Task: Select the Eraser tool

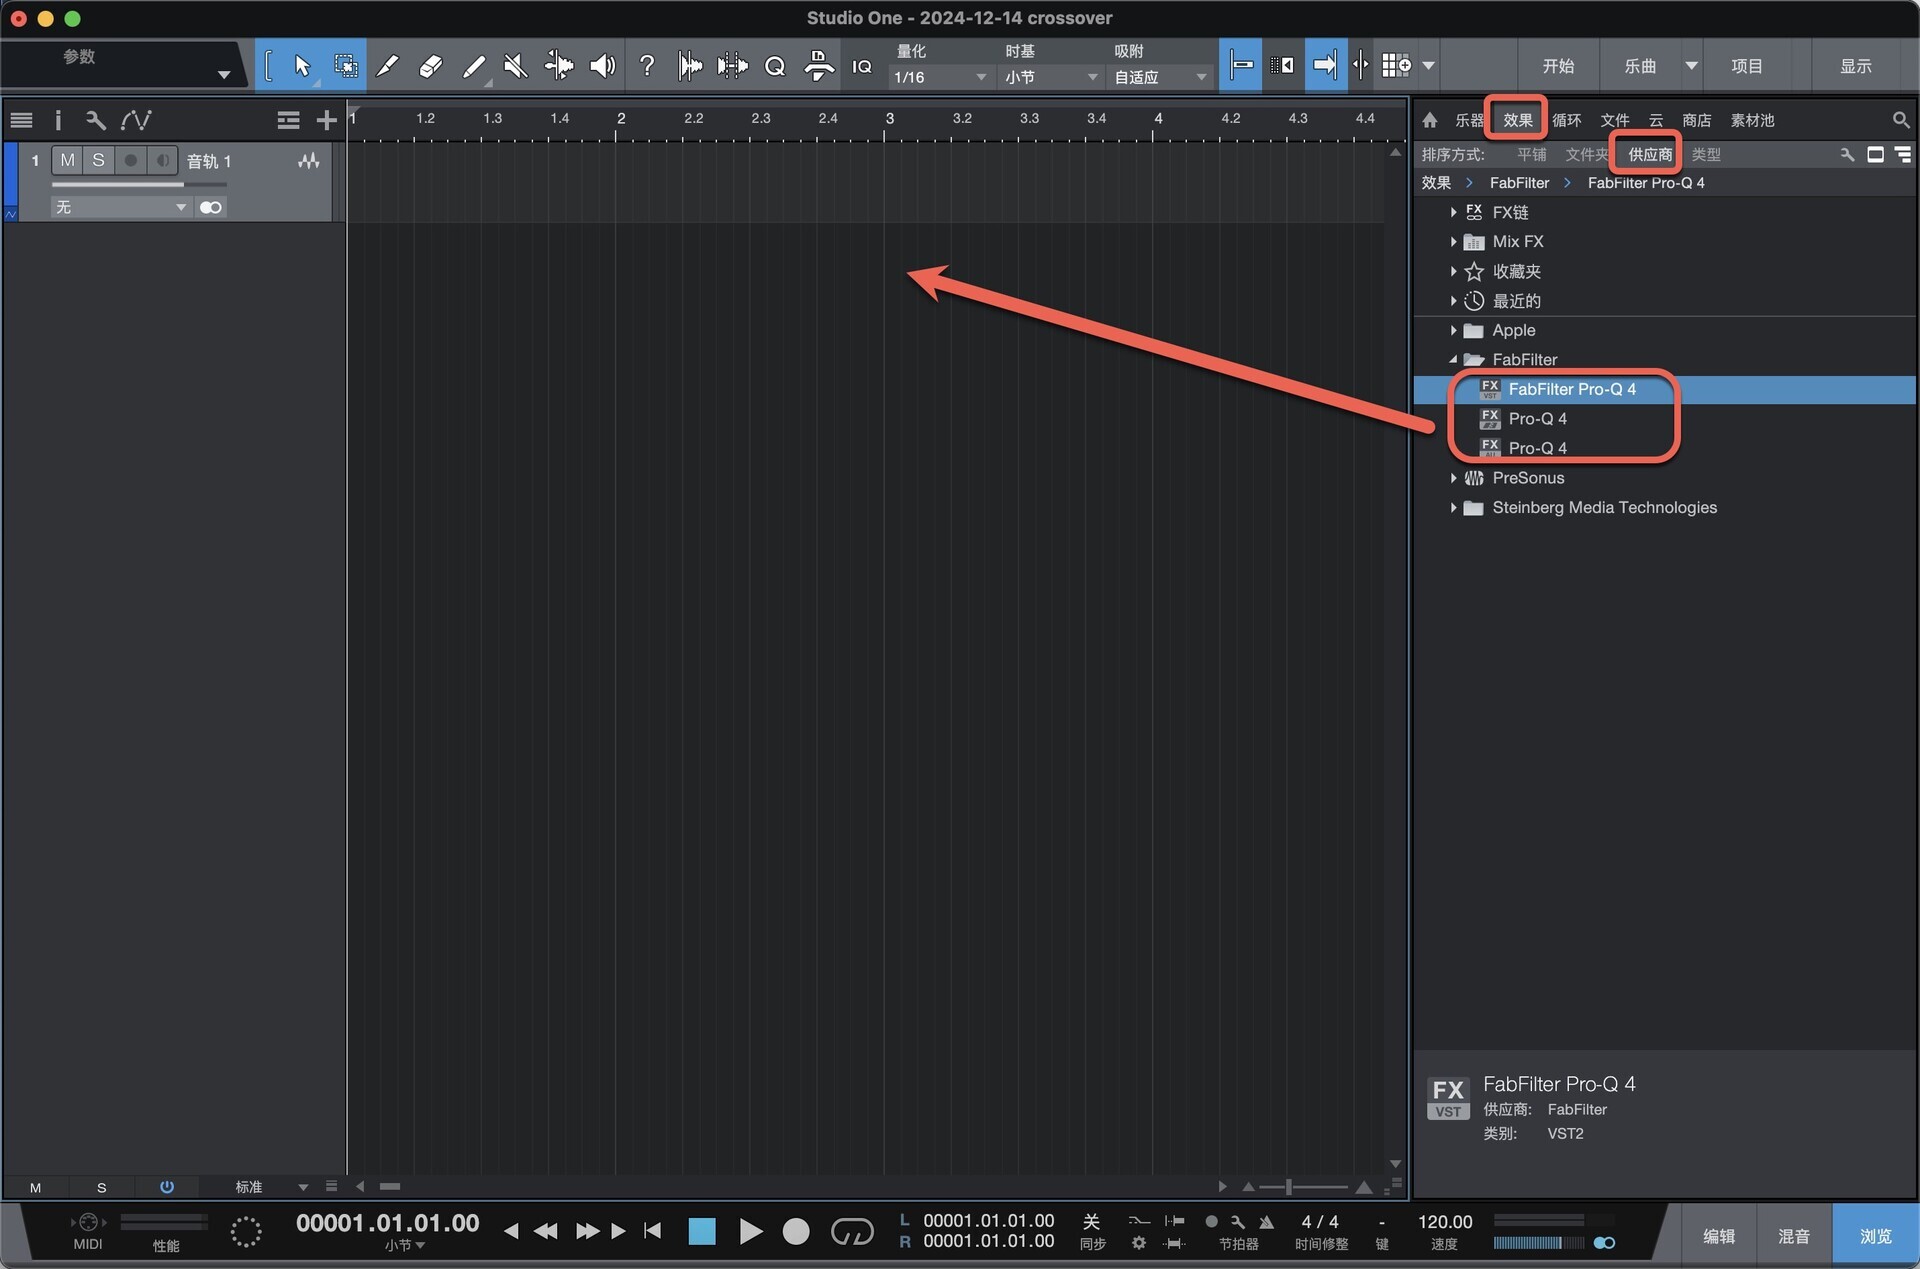Action: 430,66
